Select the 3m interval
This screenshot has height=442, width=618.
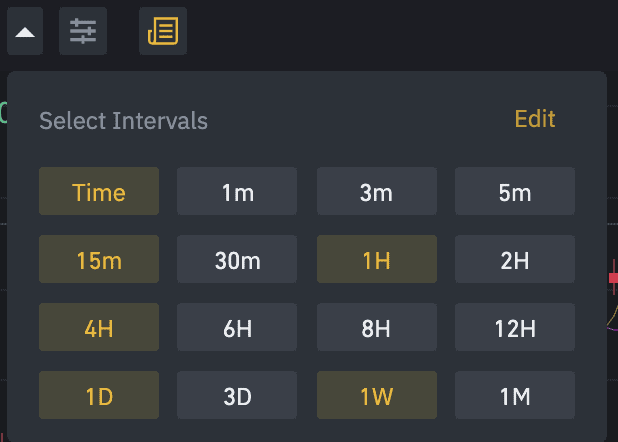377,191
